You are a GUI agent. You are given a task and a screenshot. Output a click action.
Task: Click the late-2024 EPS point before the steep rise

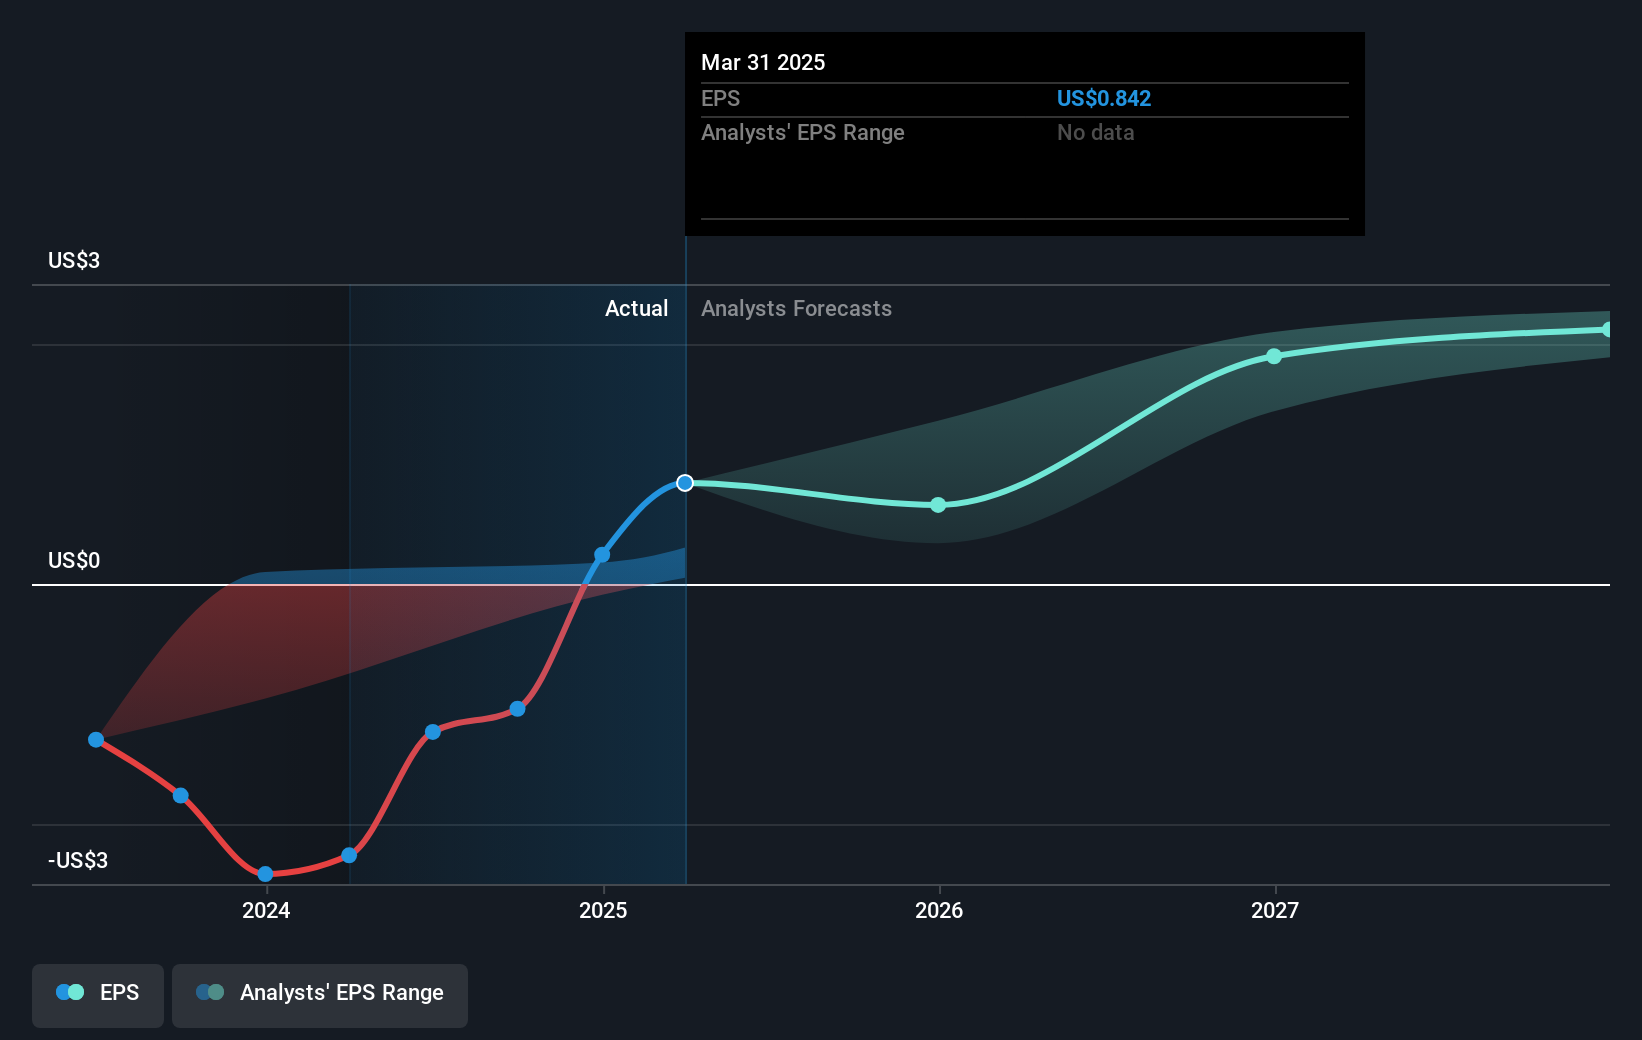517,709
